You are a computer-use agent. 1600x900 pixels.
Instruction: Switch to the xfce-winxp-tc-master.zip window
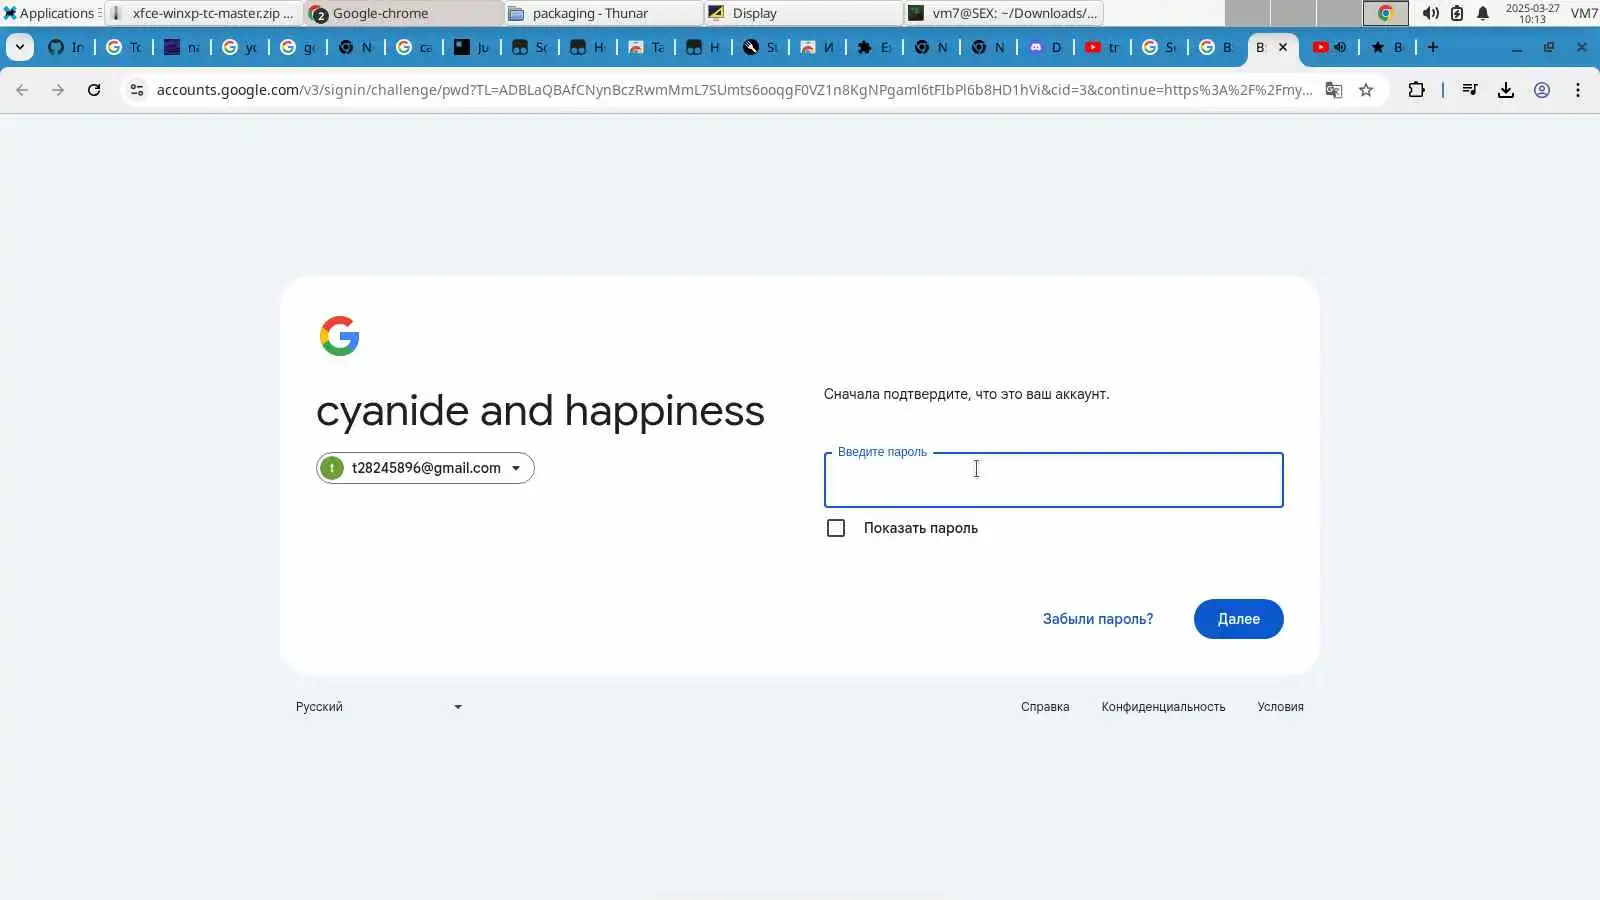[x=203, y=13]
